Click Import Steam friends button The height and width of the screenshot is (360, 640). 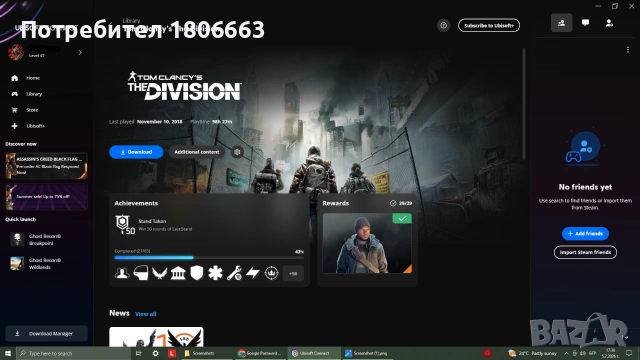[x=585, y=252]
